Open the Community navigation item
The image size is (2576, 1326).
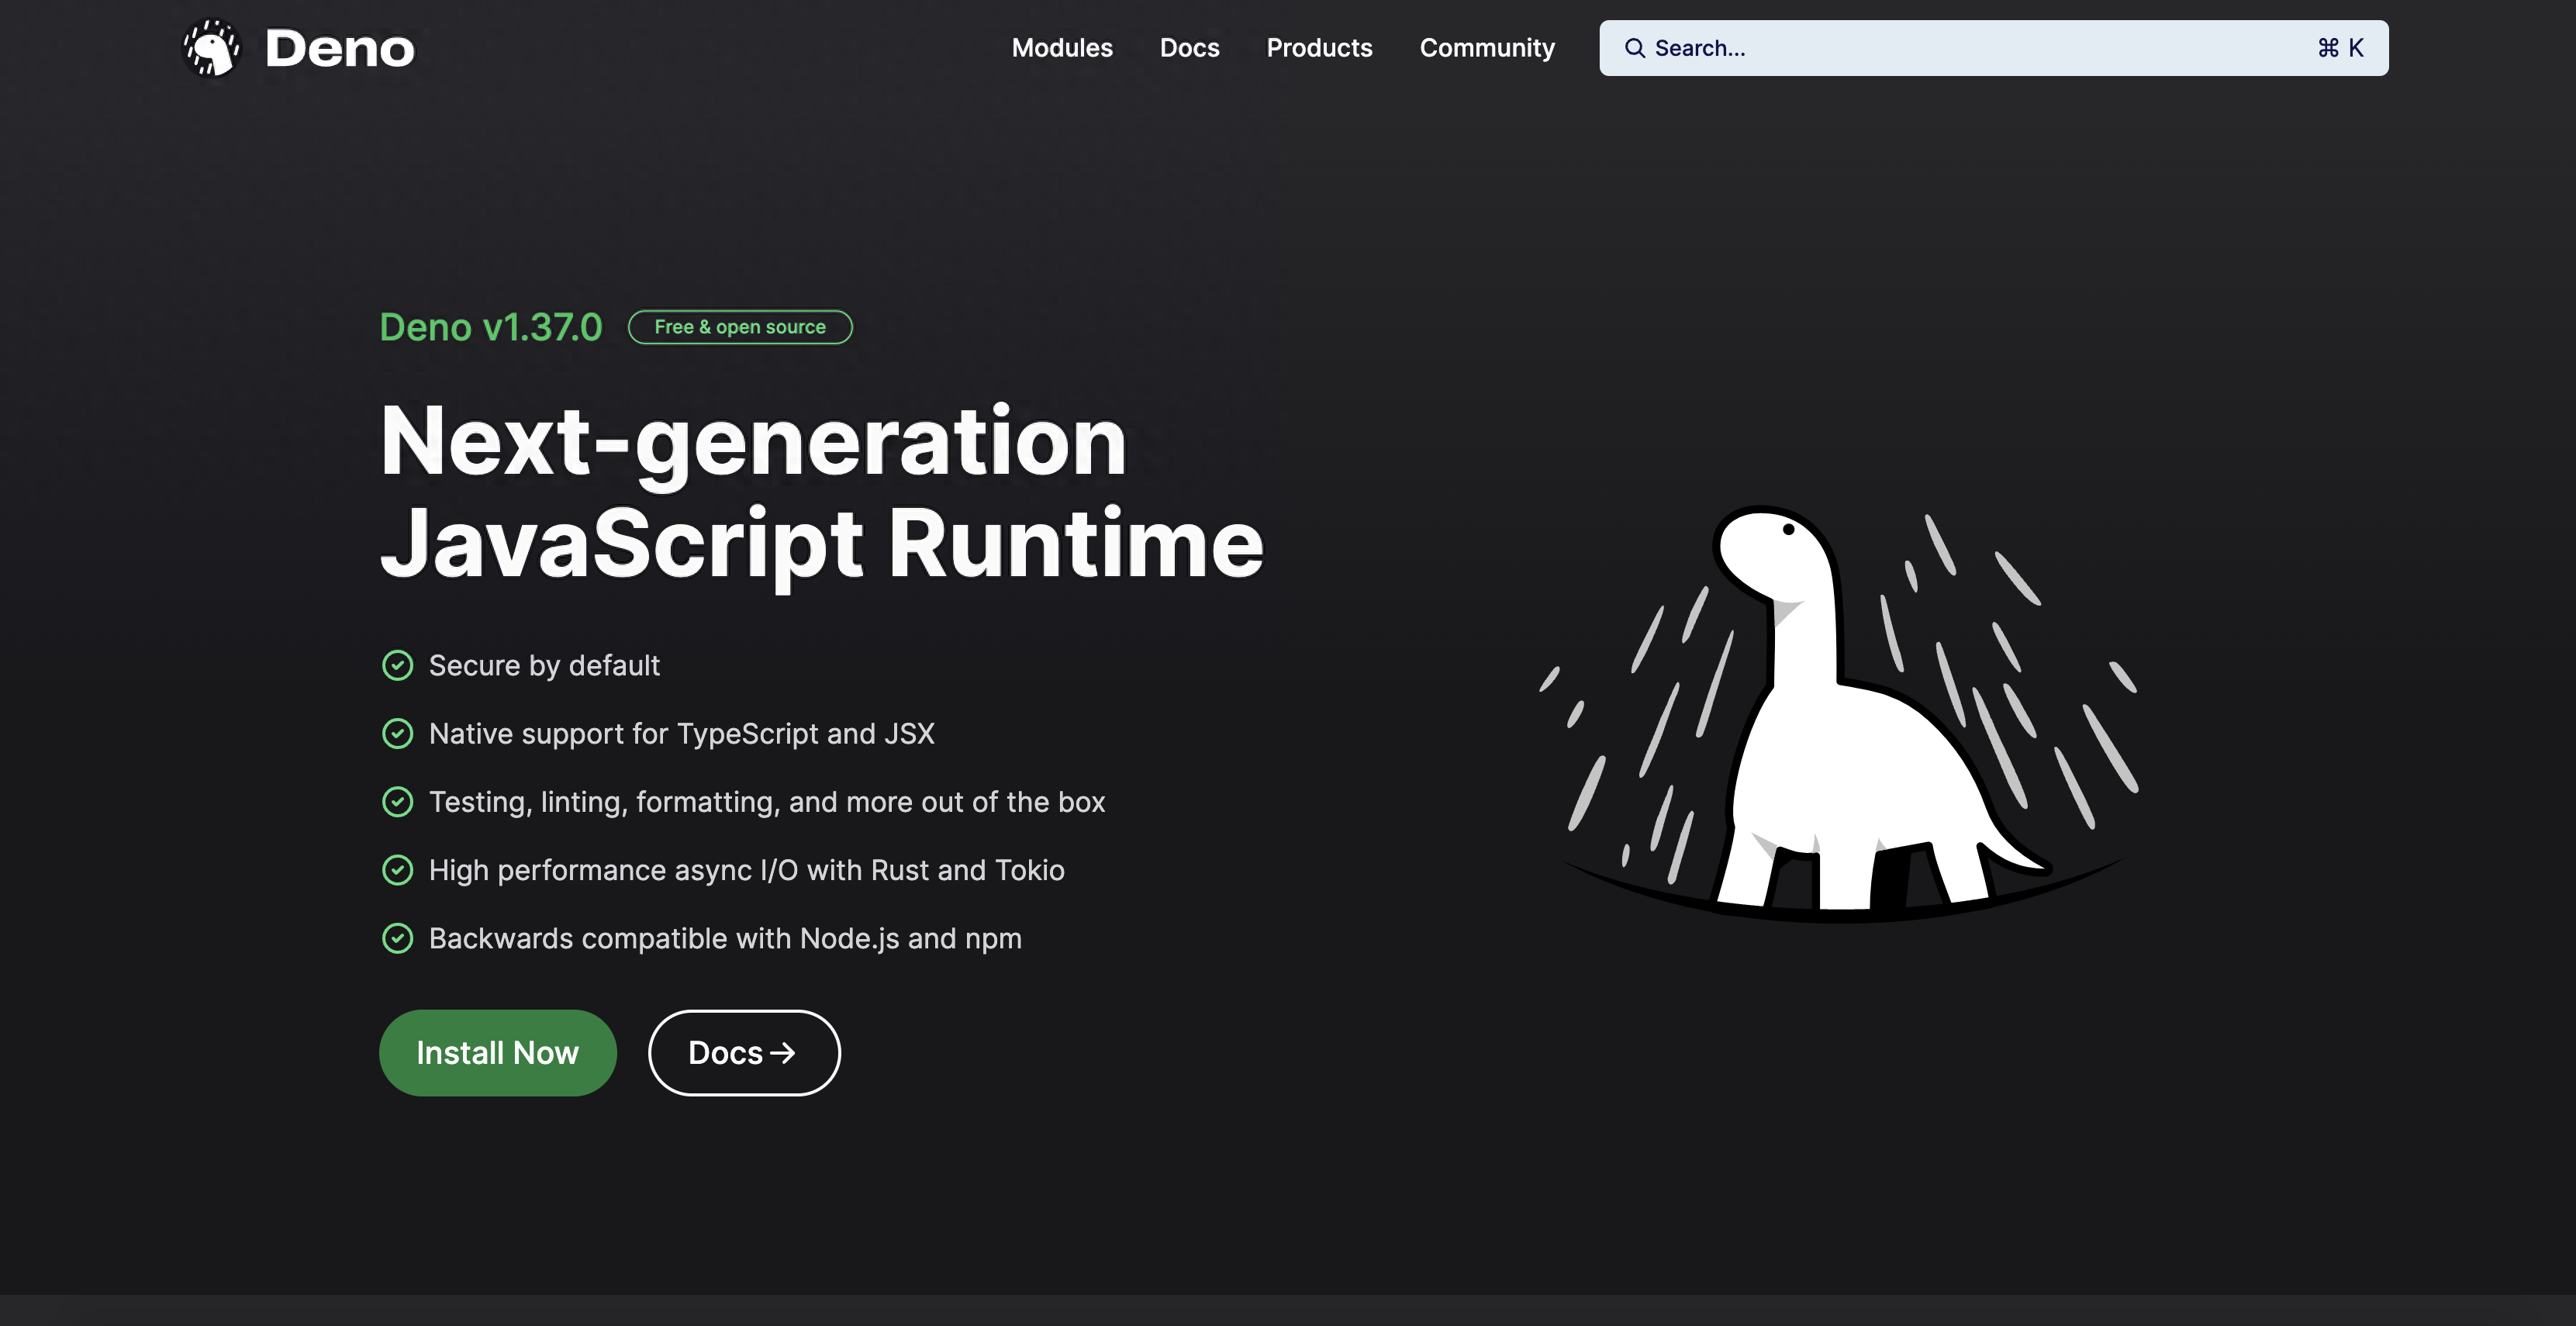click(1487, 48)
